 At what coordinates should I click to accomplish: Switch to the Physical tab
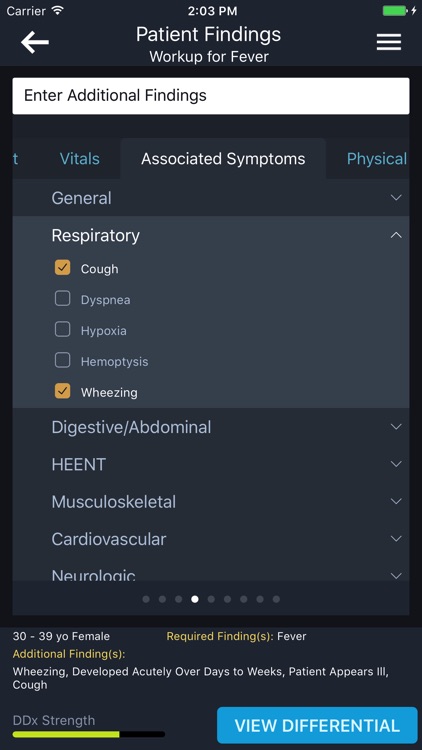click(377, 159)
